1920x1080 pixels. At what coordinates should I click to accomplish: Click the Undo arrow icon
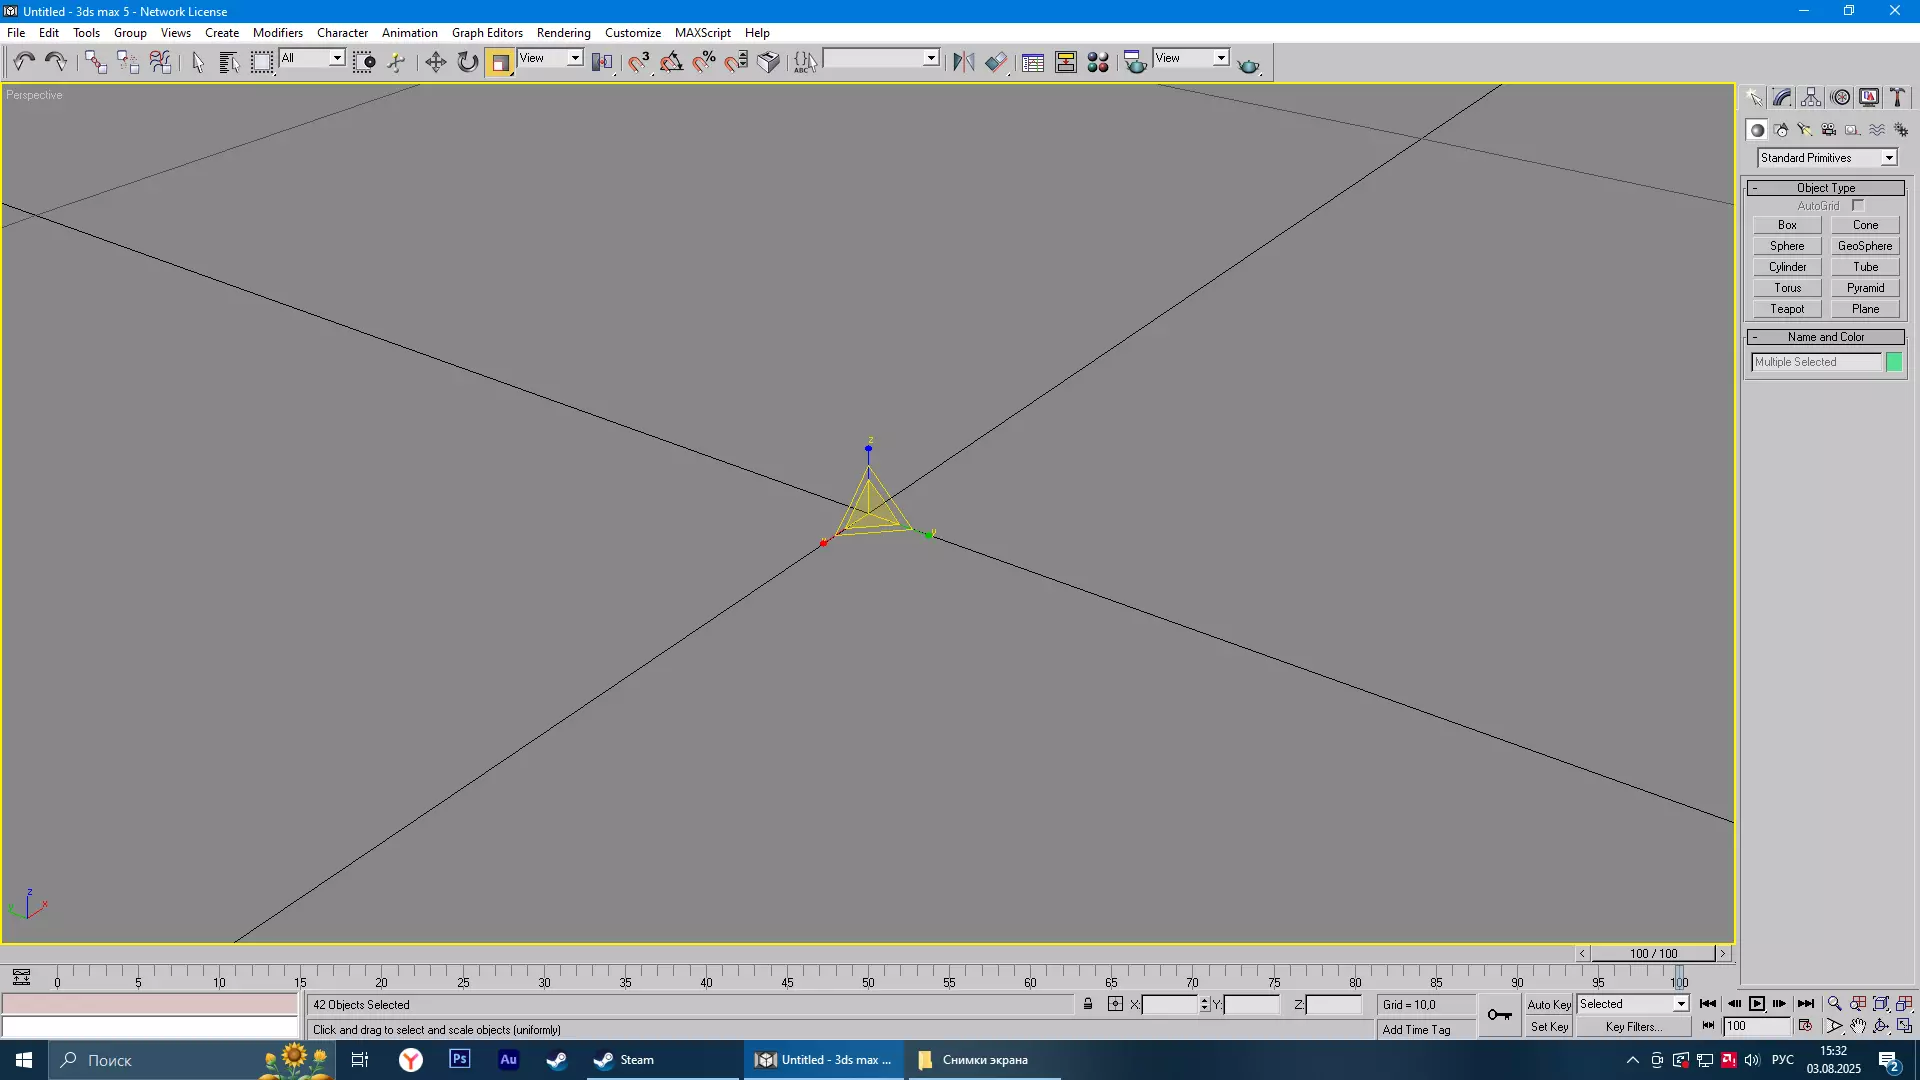[x=24, y=62]
